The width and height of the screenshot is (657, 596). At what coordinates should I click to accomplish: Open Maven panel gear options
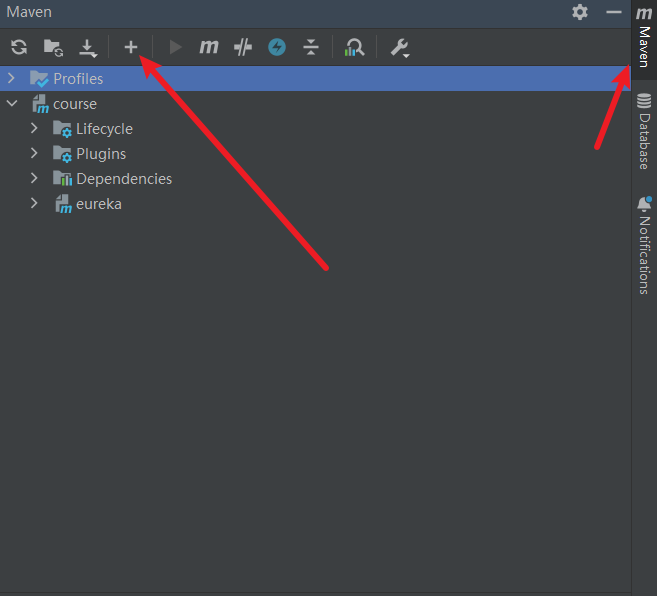coord(580,12)
